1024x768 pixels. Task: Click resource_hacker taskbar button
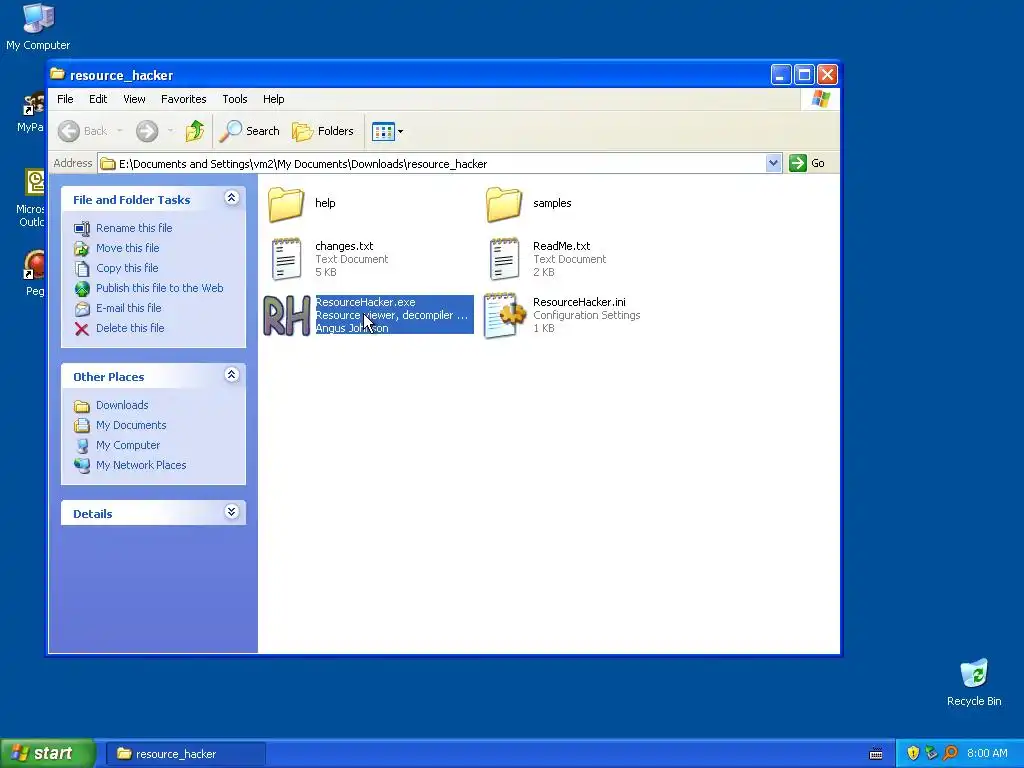[x=186, y=754]
